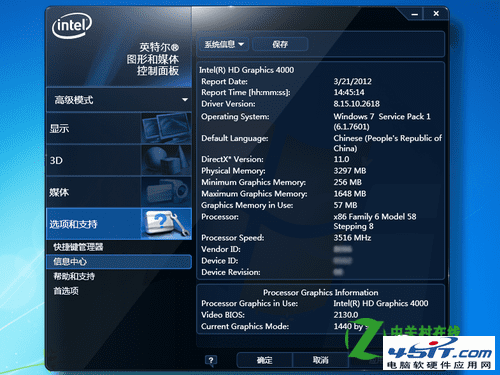Expand the 系统信息 dropdown
The width and height of the screenshot is (500, 375).
tap(224, 44)
